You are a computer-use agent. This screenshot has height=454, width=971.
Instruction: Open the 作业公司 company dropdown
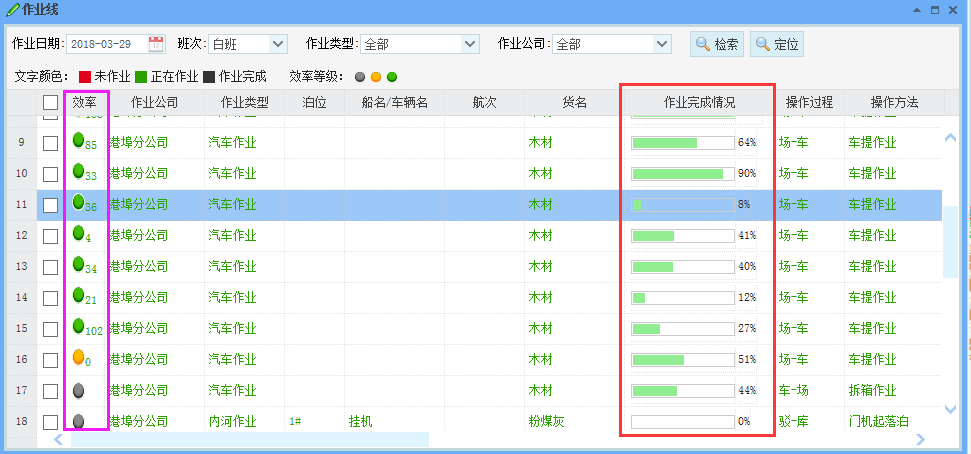(x=661, y=44)
